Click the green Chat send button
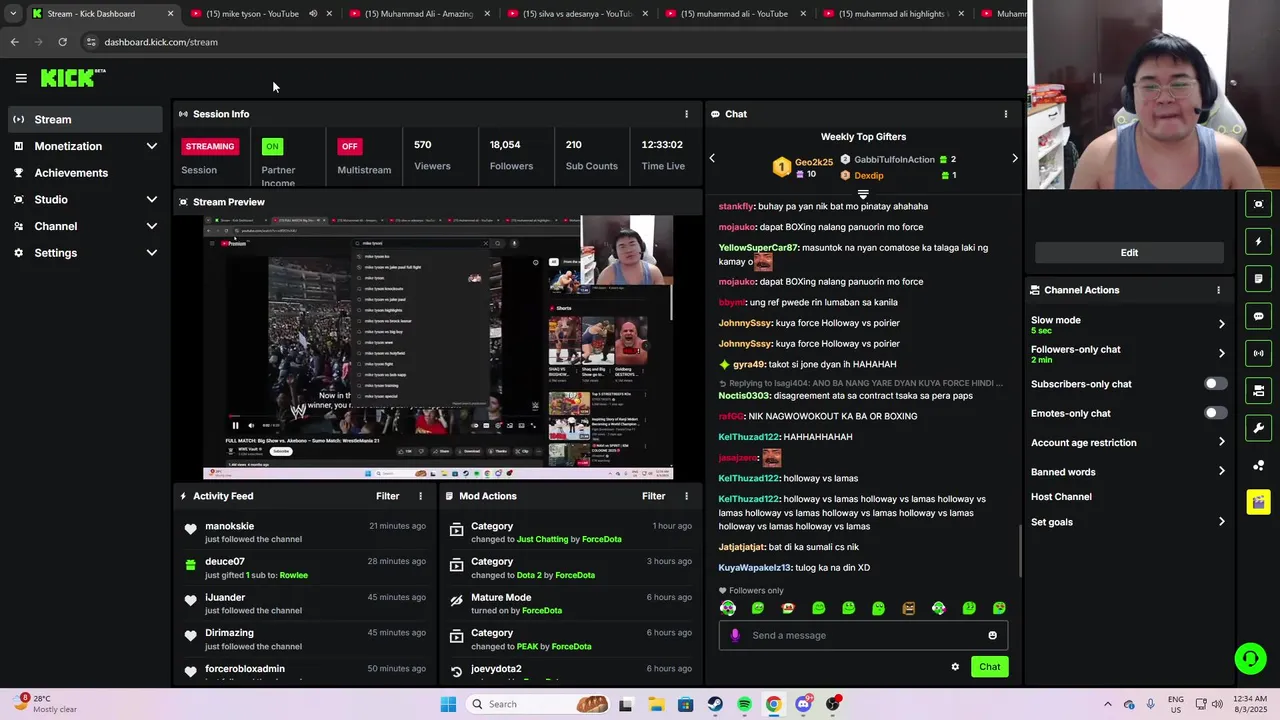1280x720 pixels. pos(989,667)
